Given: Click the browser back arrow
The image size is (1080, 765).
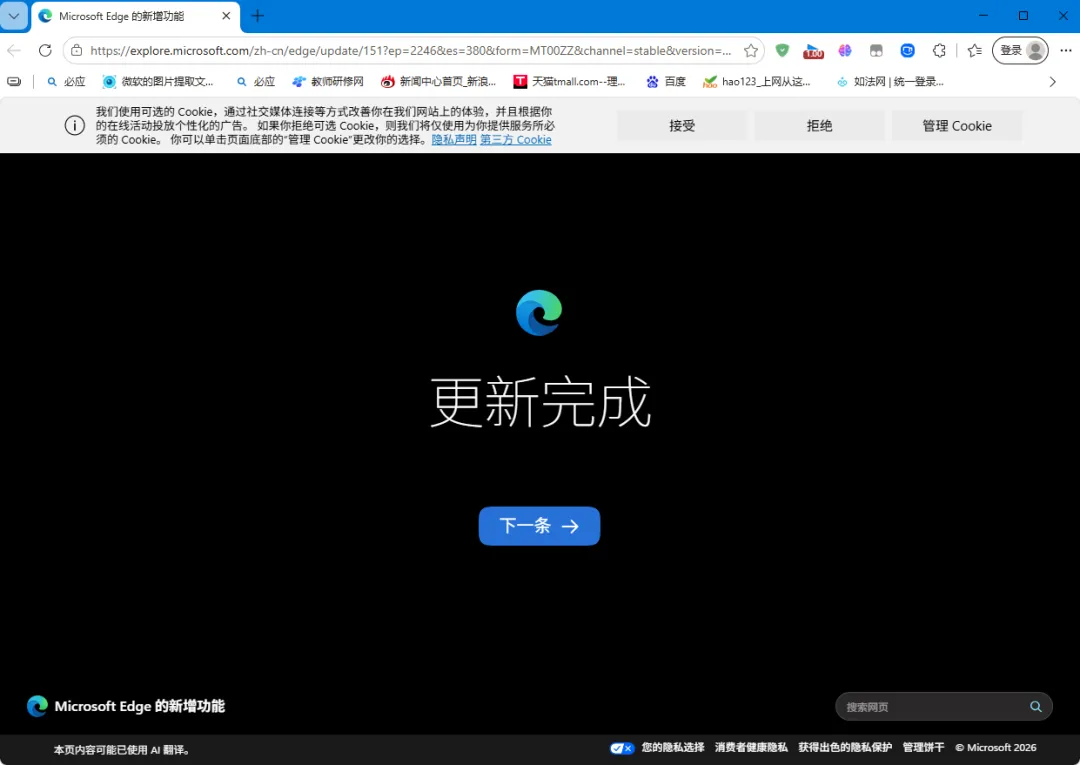Looking at the screenshot, I should (x=14, y=50).
